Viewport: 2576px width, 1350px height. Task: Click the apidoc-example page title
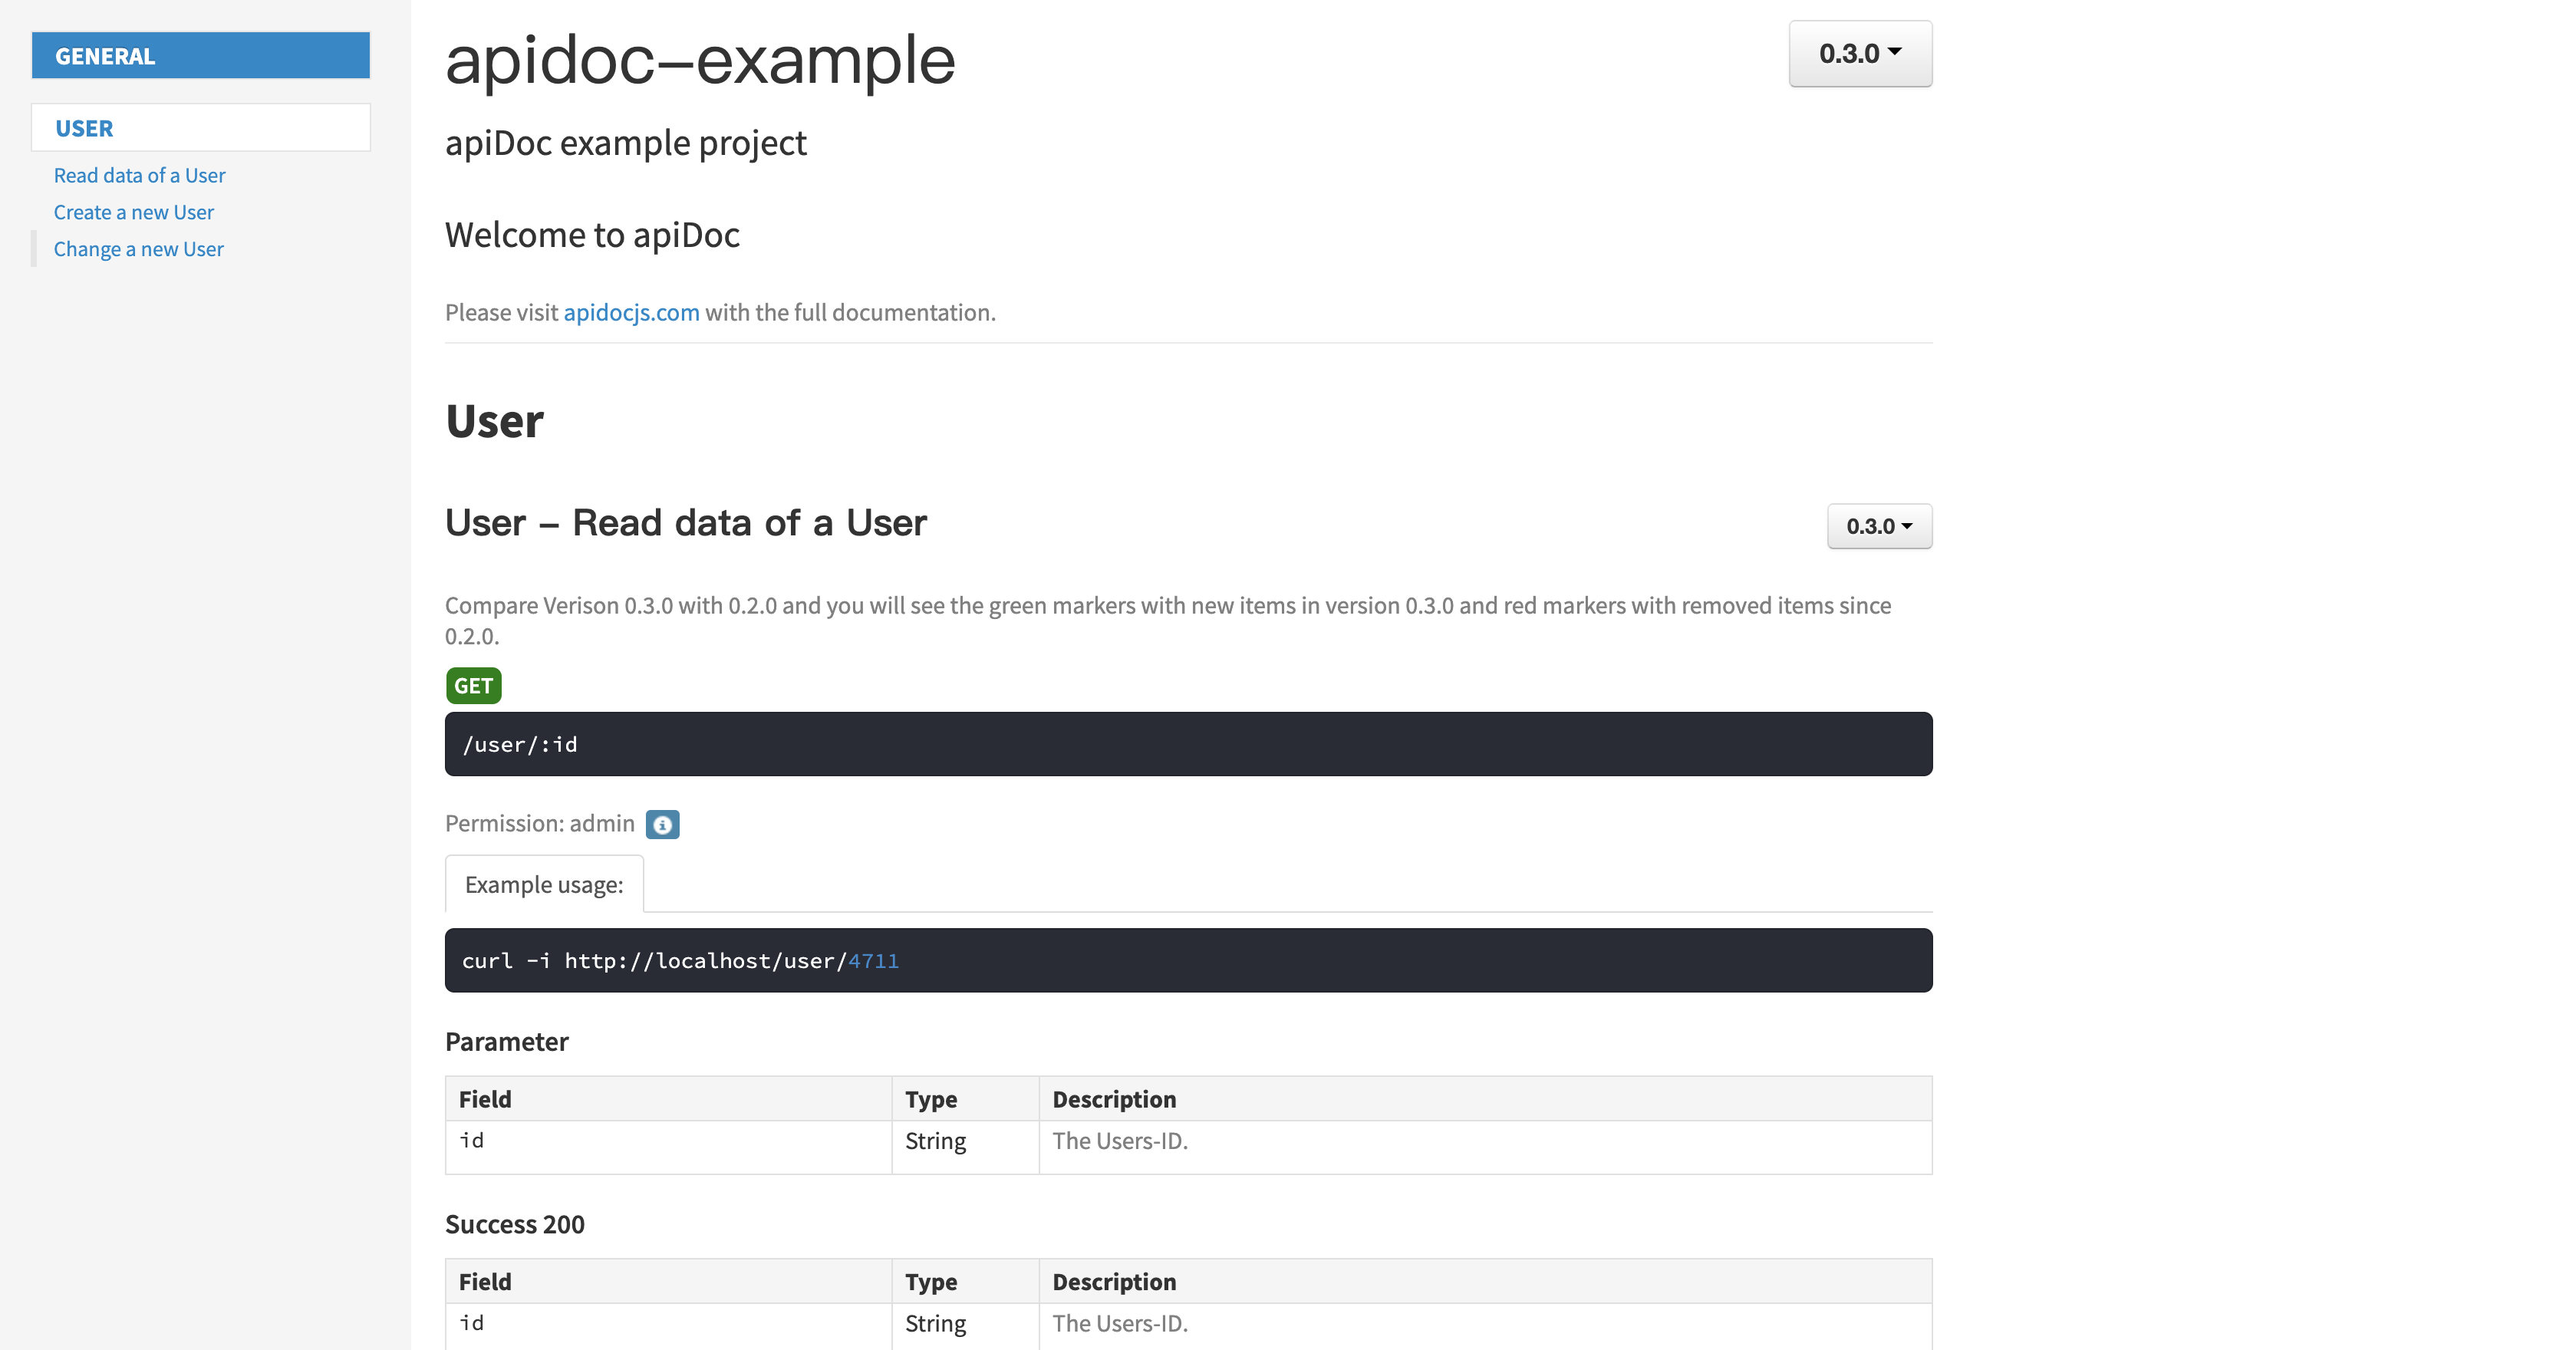coord(700,60)
